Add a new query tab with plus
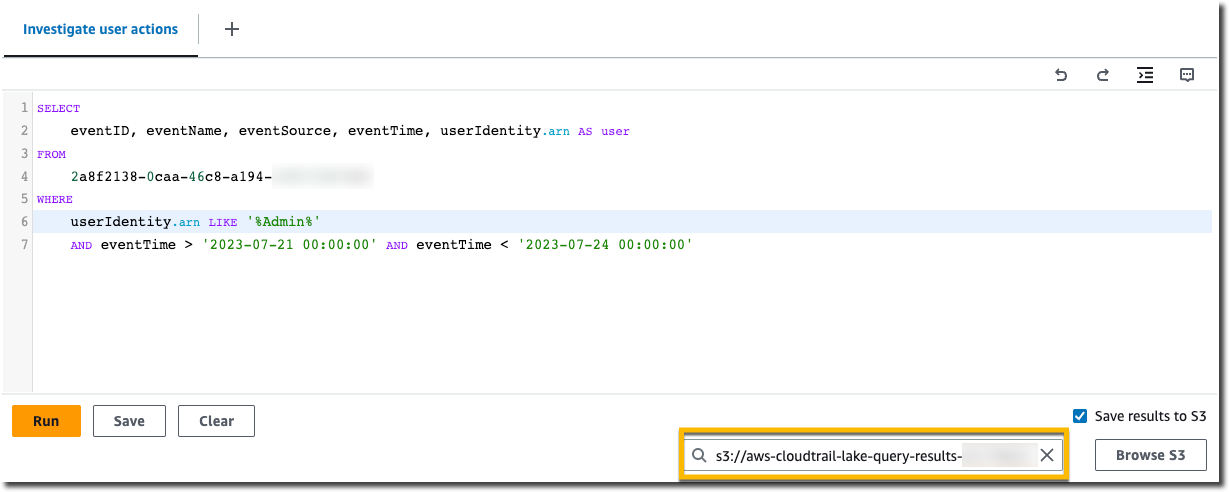 [232, 29]
